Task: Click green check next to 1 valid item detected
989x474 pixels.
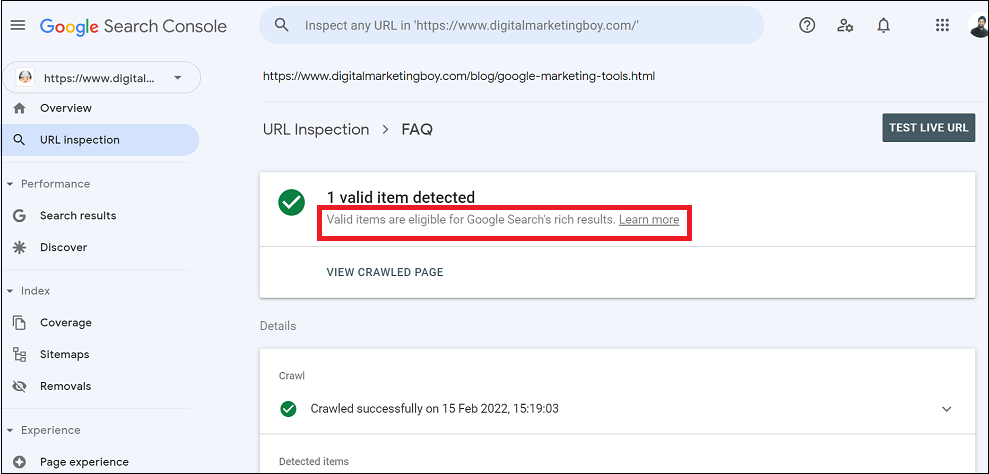Action: 291,202
